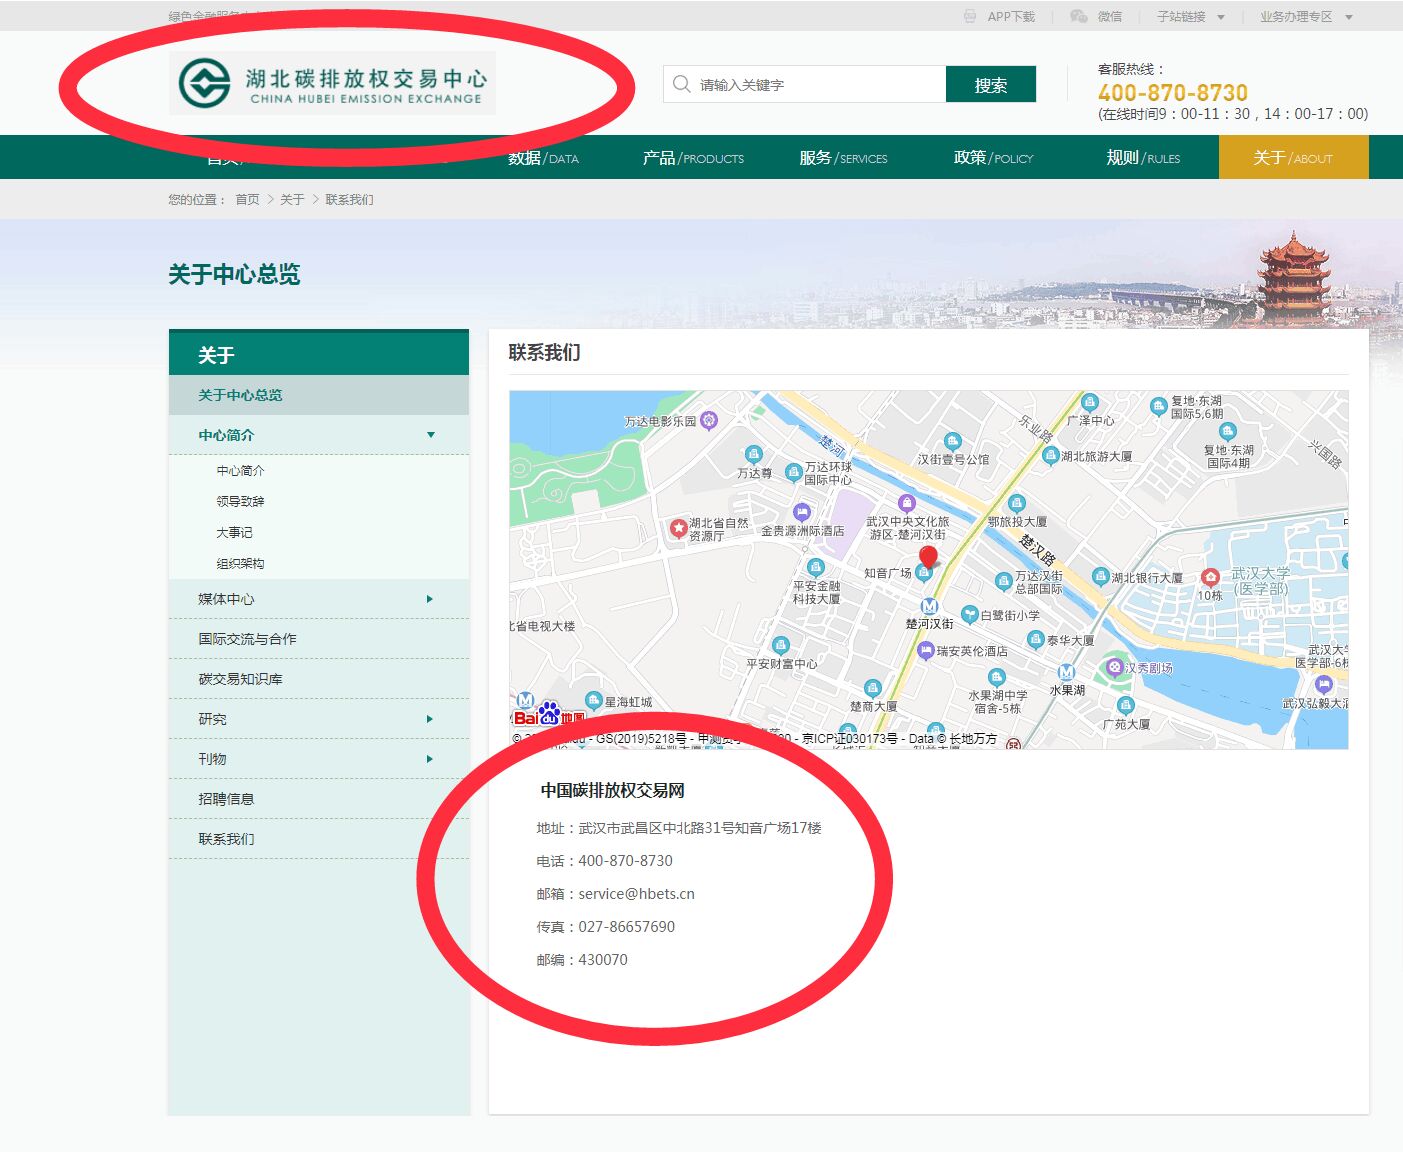The width and height of the screenshot is (1403, 1152).
Task: Open the 业务办理专区 dropdown
Action: [x=1306, y=16]
